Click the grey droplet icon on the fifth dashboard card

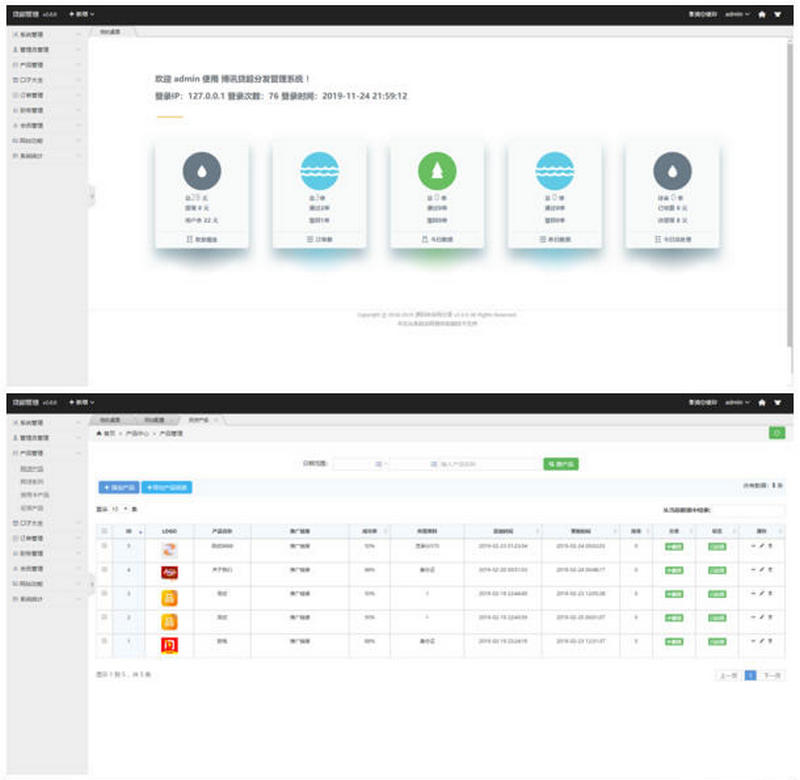[672, 171]
